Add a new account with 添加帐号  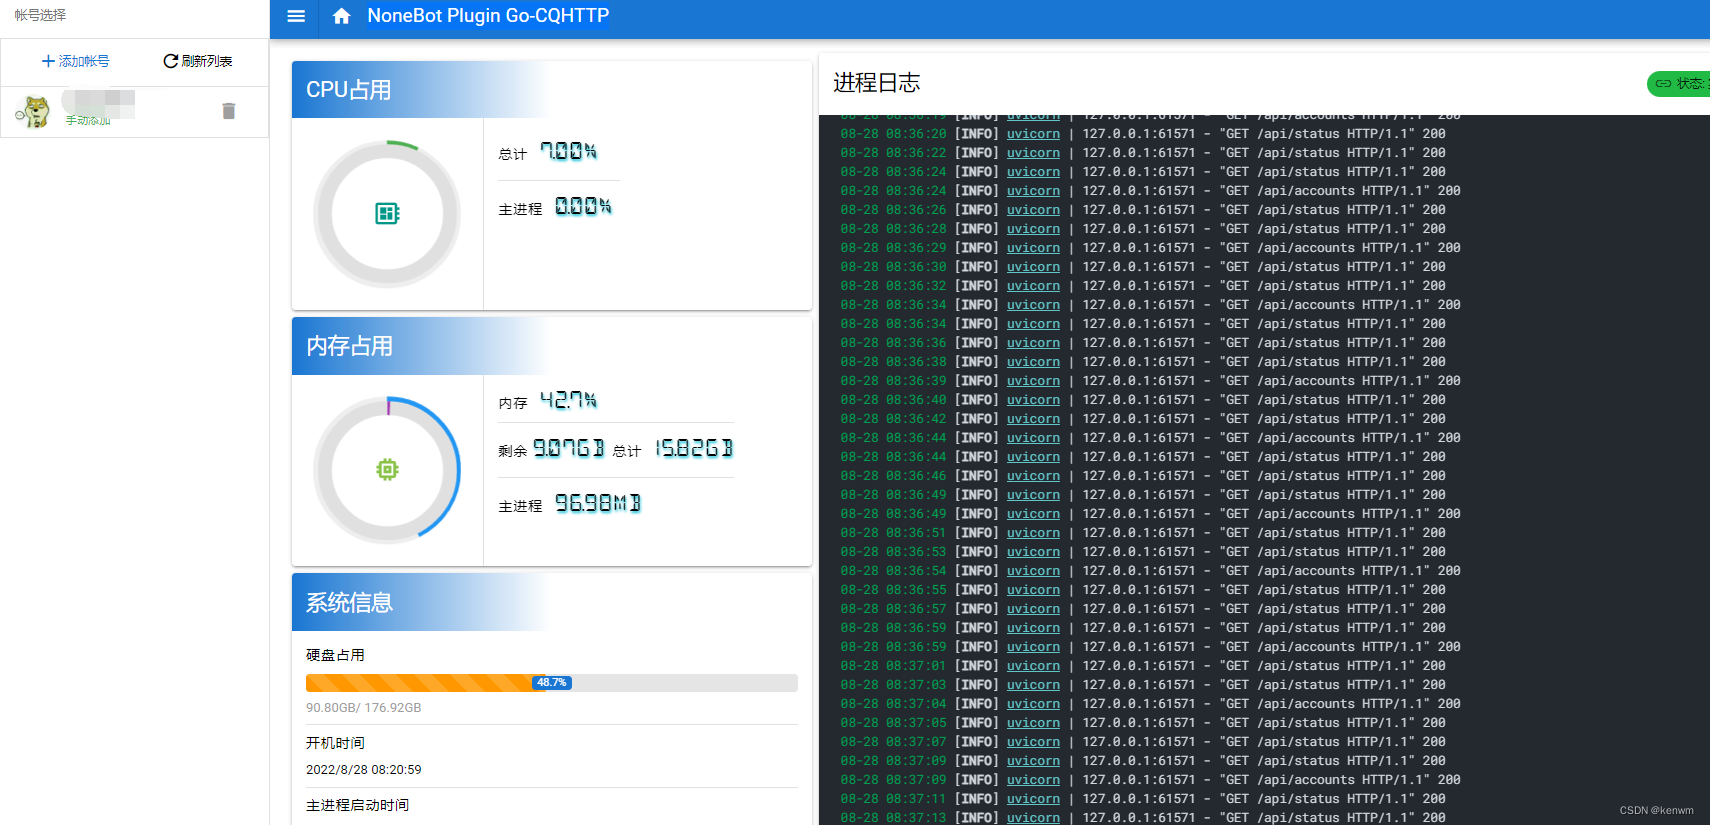[76, 61]
